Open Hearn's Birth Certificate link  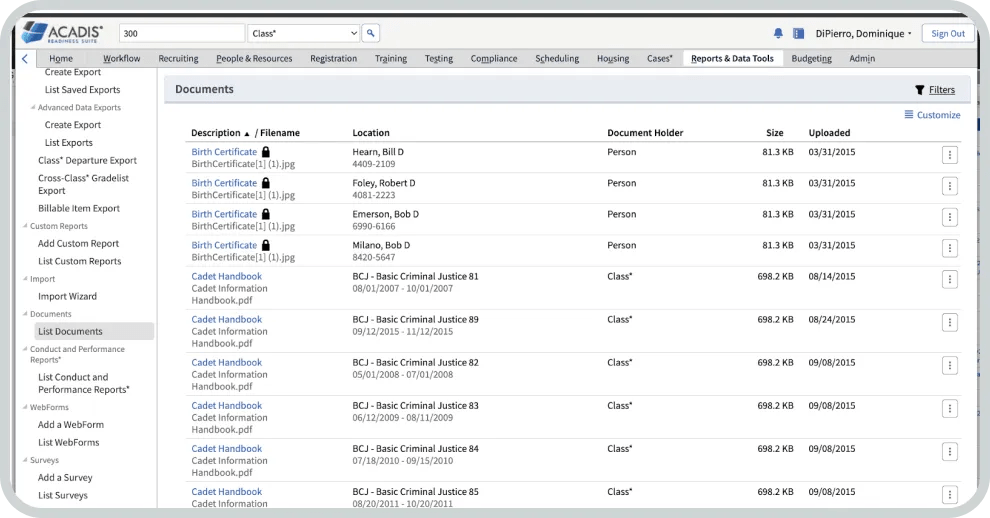pyautogui.click(x=224, y=152)
